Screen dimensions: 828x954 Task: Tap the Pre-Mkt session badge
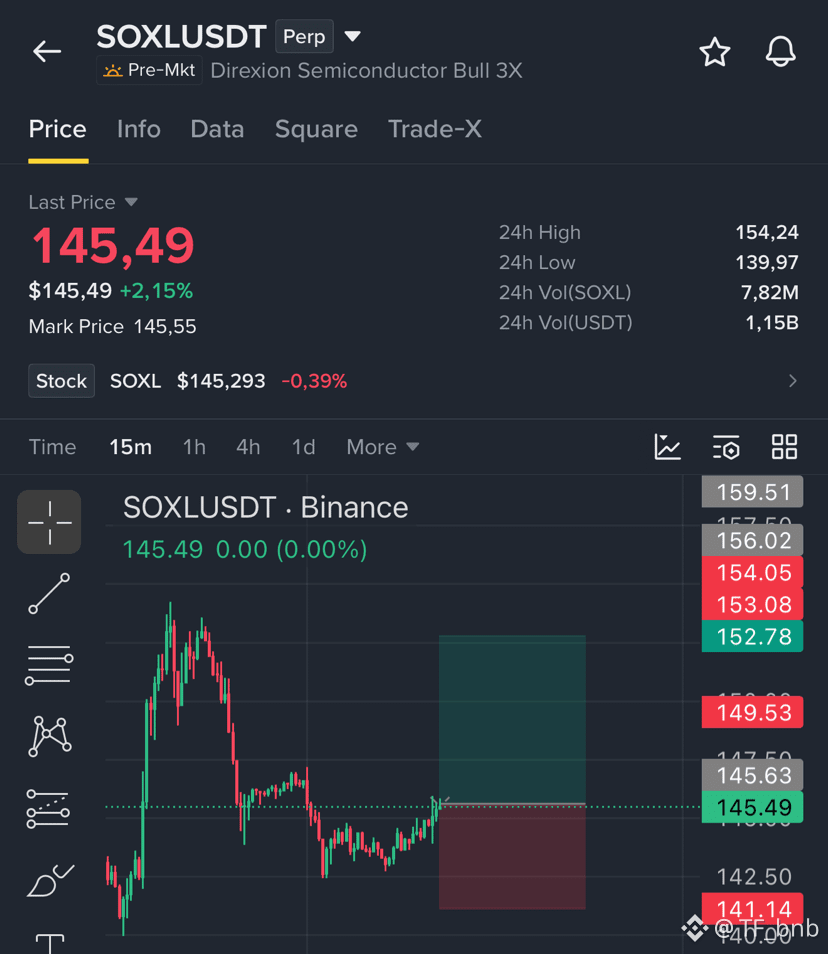pyautogui.click(x=150, y=71)
